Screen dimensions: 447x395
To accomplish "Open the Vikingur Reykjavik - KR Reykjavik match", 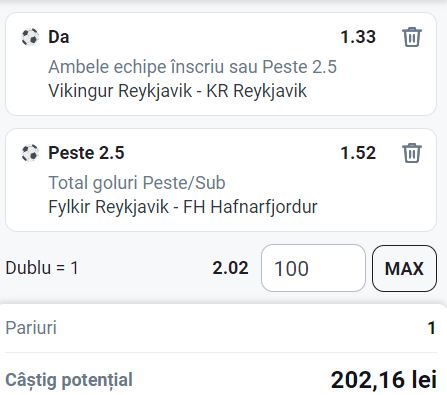I will pos(177,91).
